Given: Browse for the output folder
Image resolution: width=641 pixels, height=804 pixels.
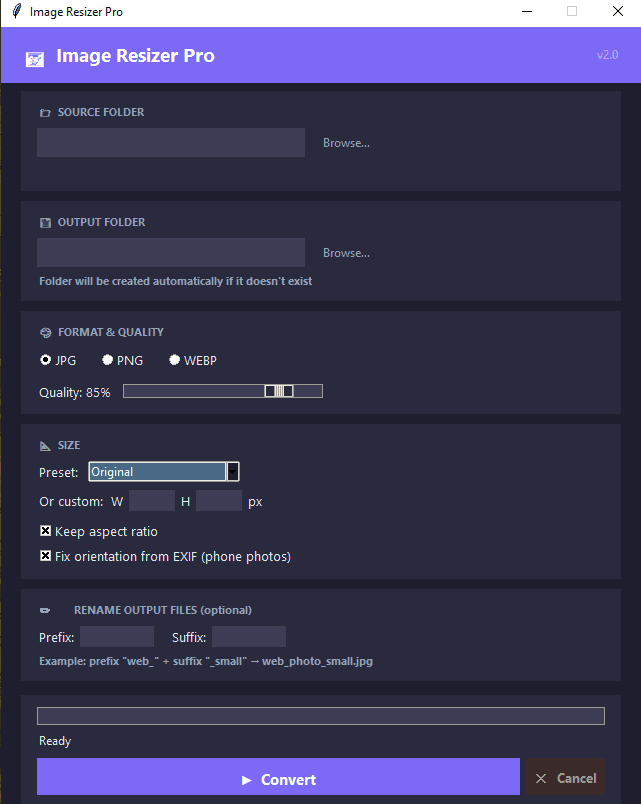Looking at the screenshot, I should [346, 253].
